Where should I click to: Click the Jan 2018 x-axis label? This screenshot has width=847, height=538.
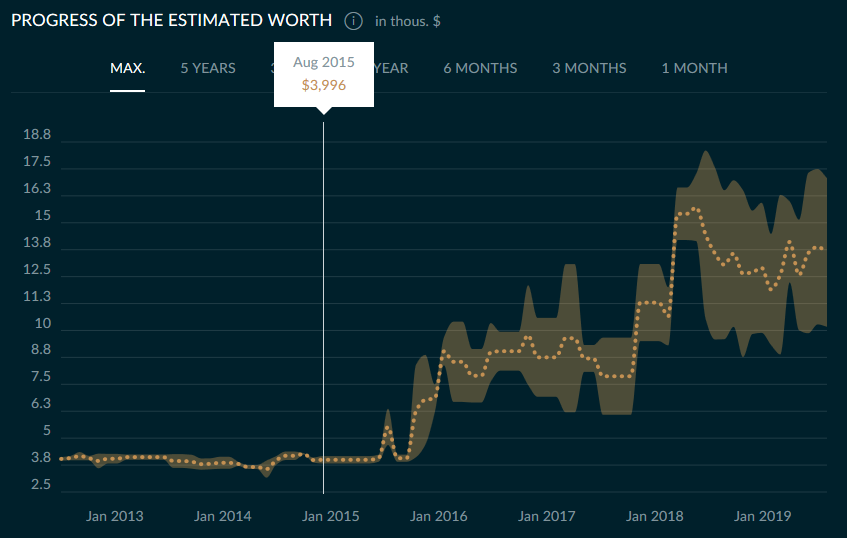654,516
